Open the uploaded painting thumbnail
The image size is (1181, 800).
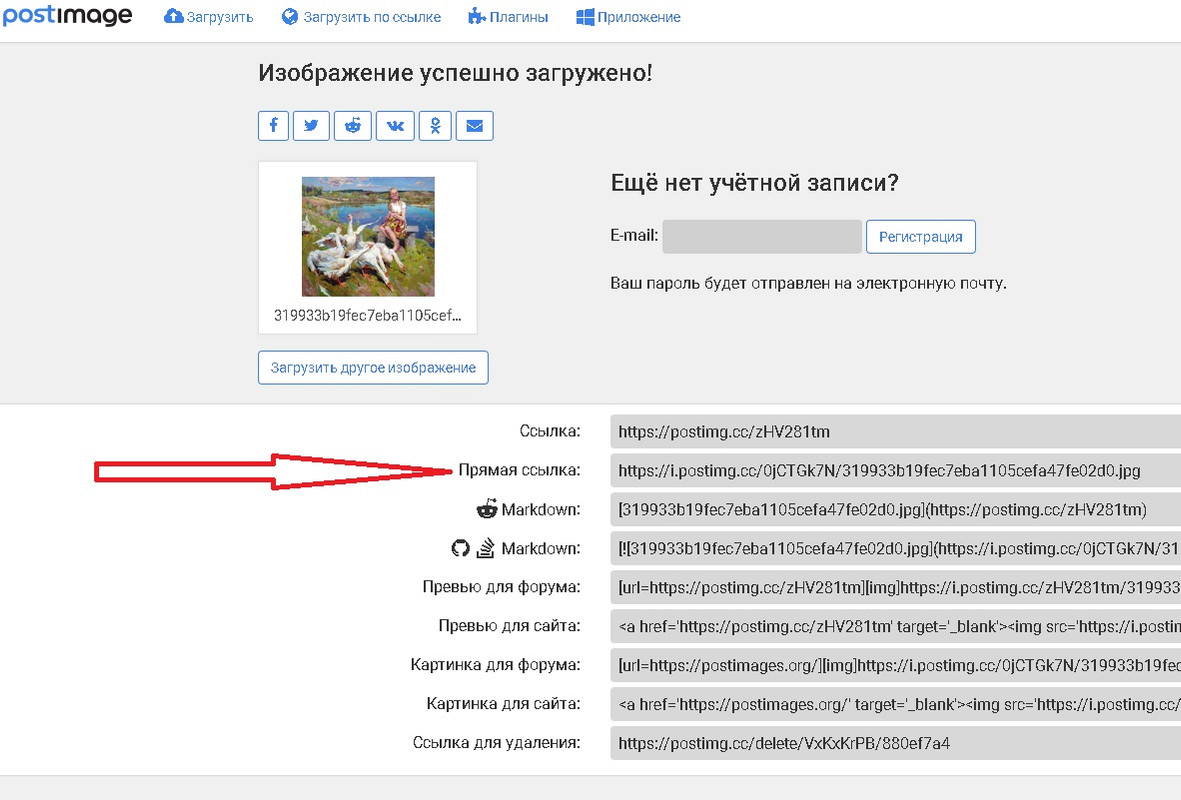coord(368,237)
